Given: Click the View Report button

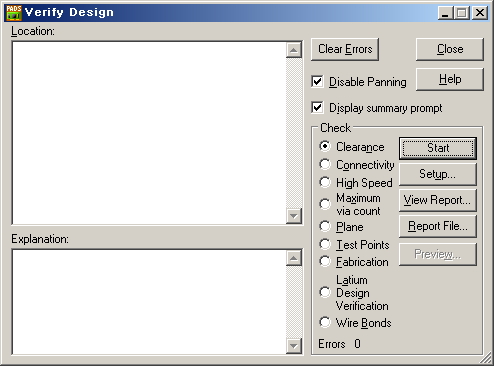Looking at the screenshot, I should [x=438, y=200].
